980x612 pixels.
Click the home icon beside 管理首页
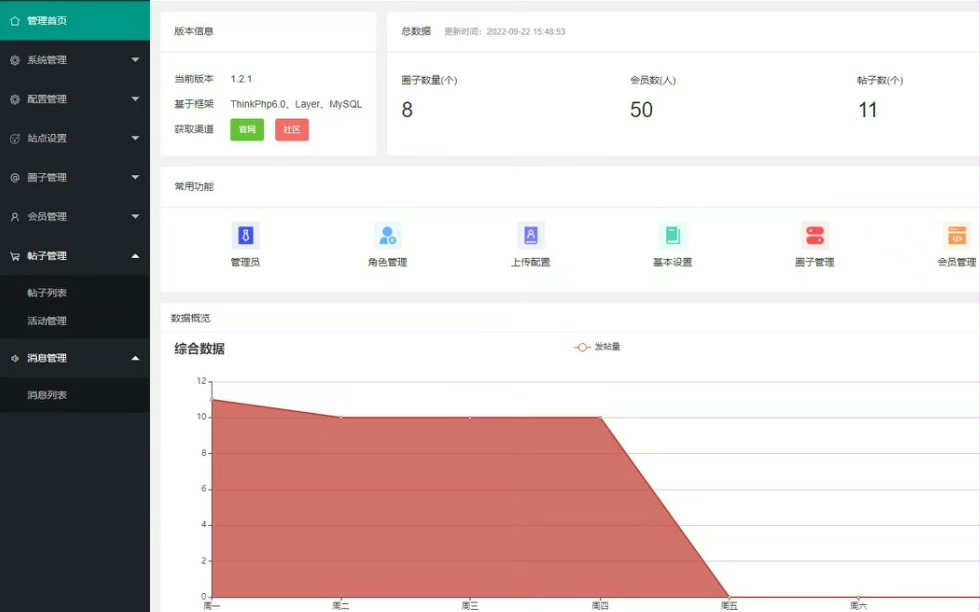[15, 21]
